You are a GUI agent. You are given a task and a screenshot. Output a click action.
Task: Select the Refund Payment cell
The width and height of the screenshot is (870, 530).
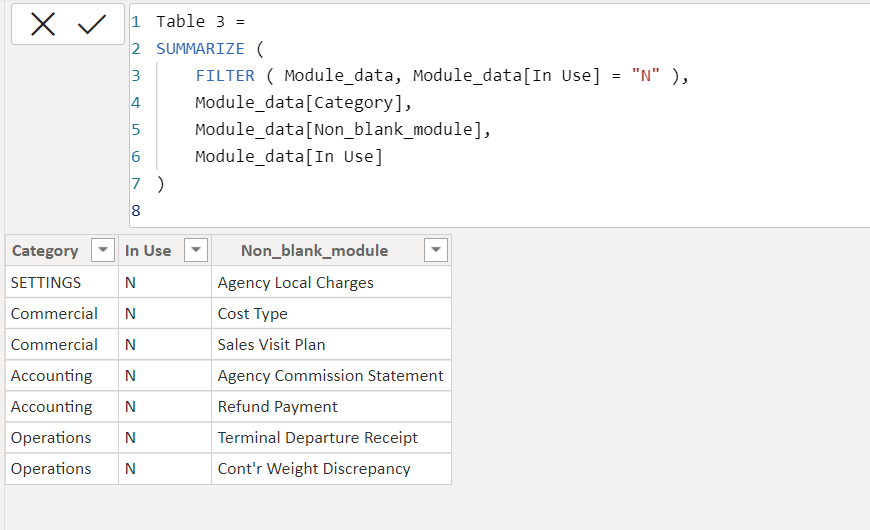[x=331, y=407]
